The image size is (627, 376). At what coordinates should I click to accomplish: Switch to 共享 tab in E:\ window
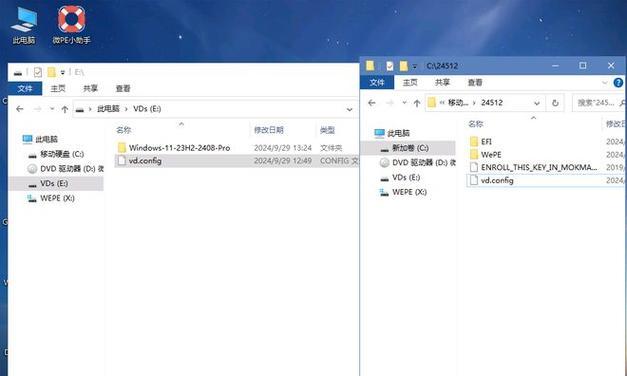pos(90,88)
